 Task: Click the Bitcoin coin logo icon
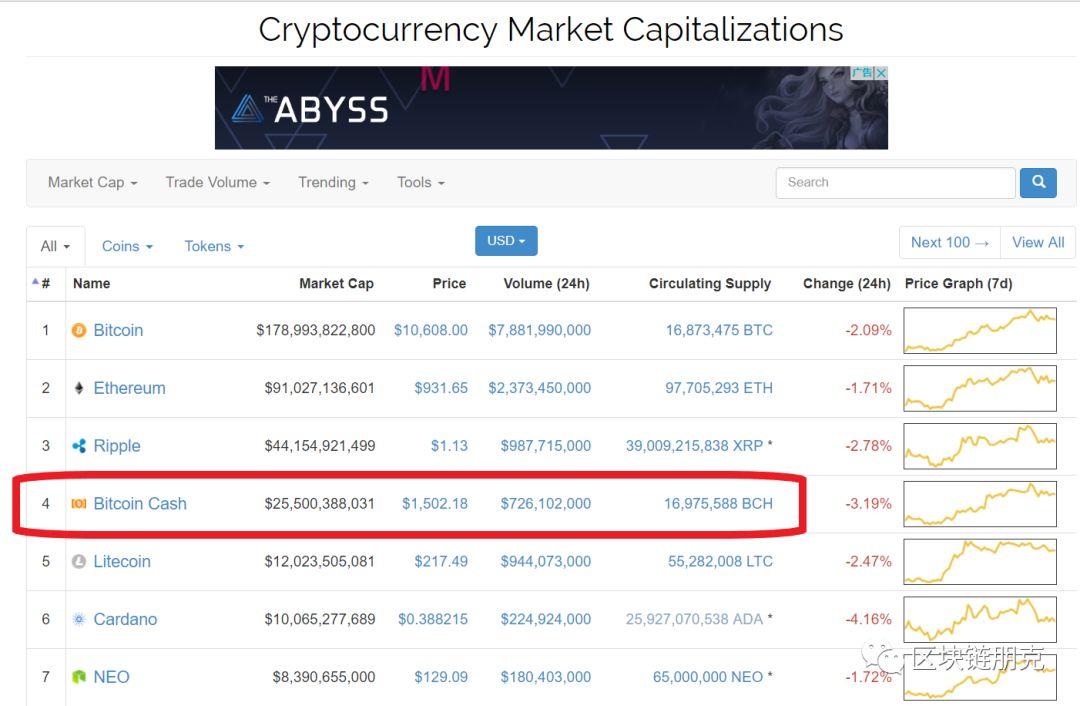point(79,331)
